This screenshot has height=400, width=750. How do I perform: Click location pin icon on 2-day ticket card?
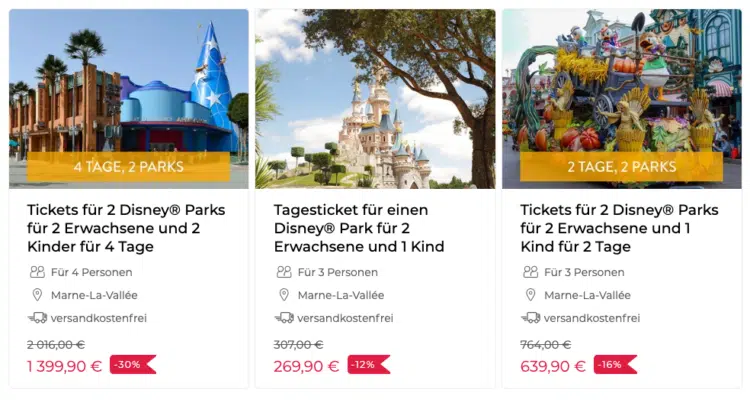coord(531,295)
